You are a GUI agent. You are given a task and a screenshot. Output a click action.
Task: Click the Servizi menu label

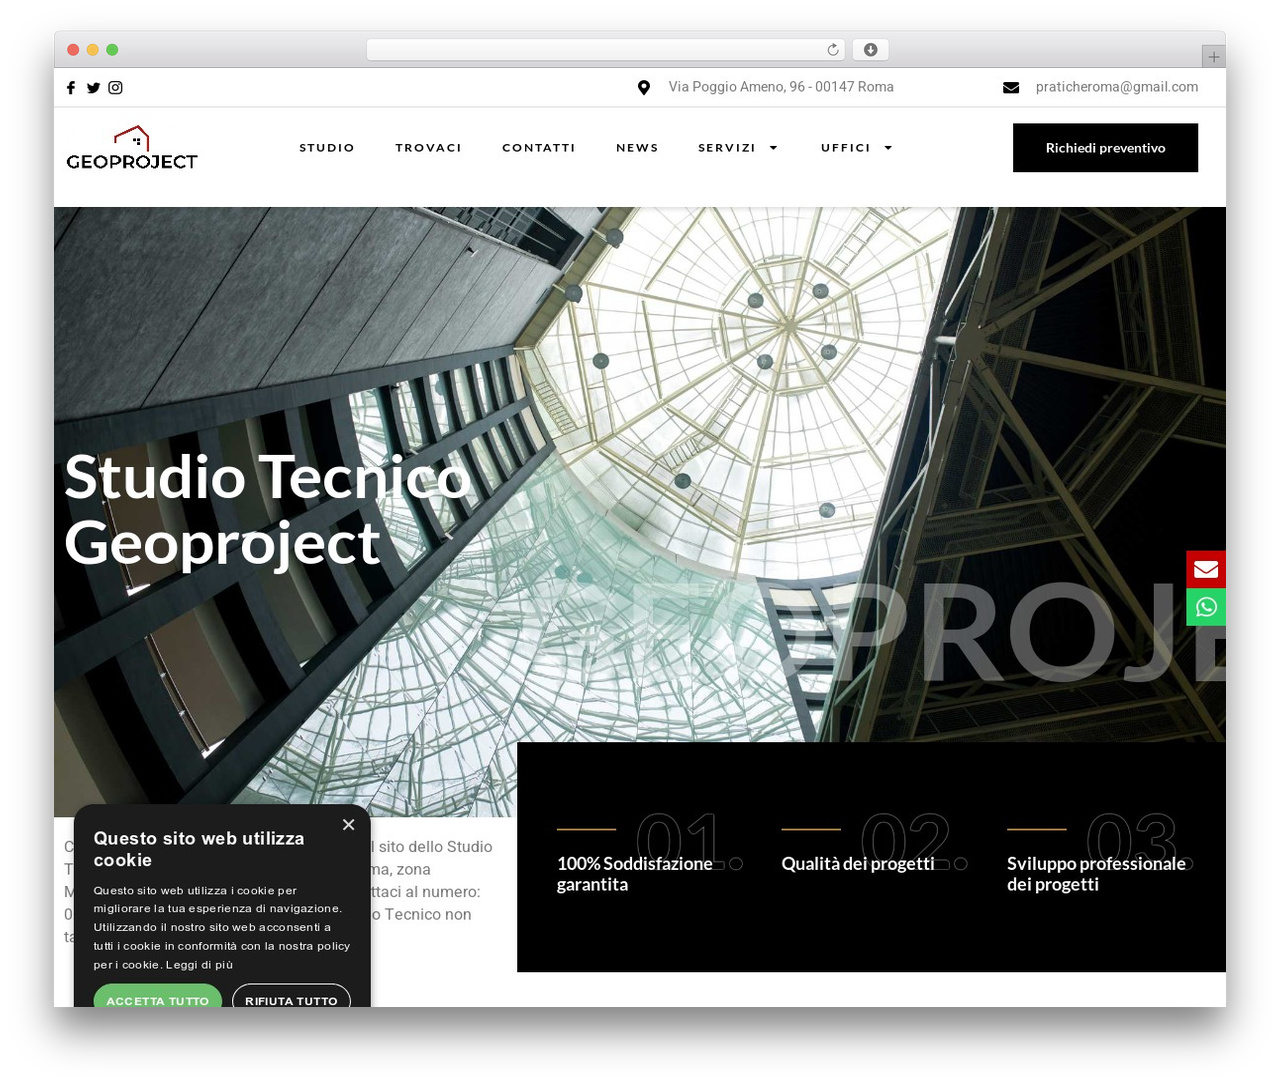[x=727, y=148]
